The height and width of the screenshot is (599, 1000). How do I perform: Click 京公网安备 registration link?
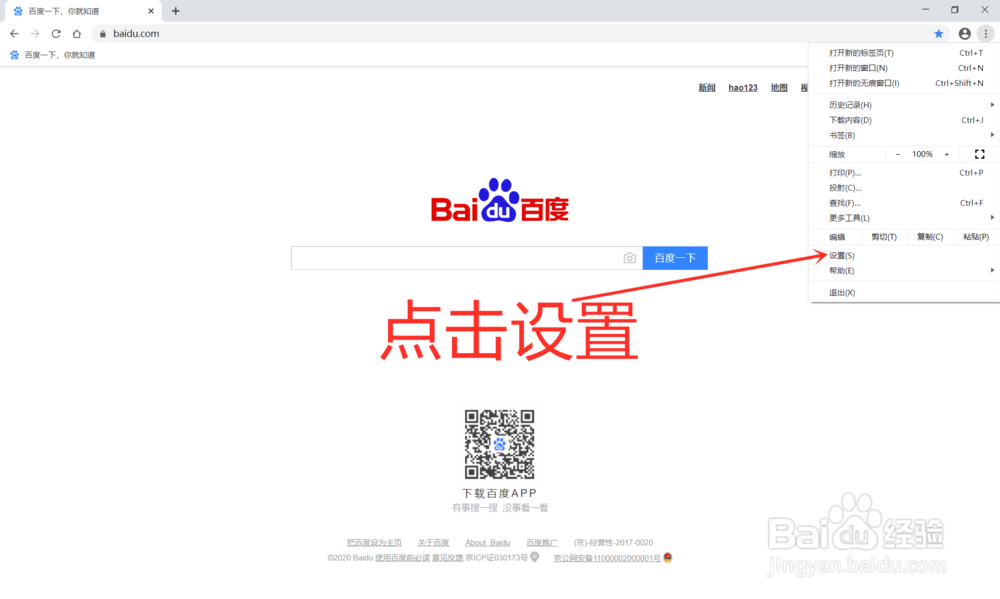click(607, 558)
